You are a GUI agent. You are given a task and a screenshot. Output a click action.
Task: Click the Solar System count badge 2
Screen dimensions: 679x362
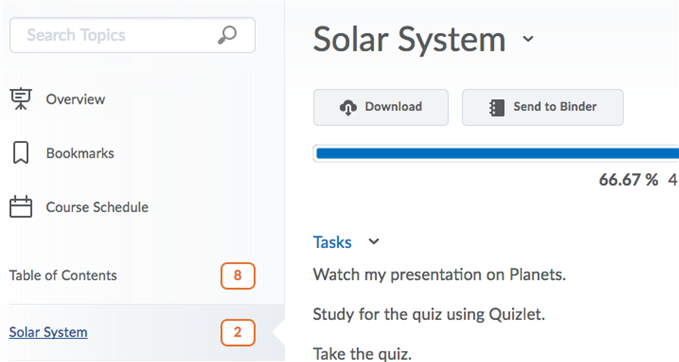click(238, 332)
